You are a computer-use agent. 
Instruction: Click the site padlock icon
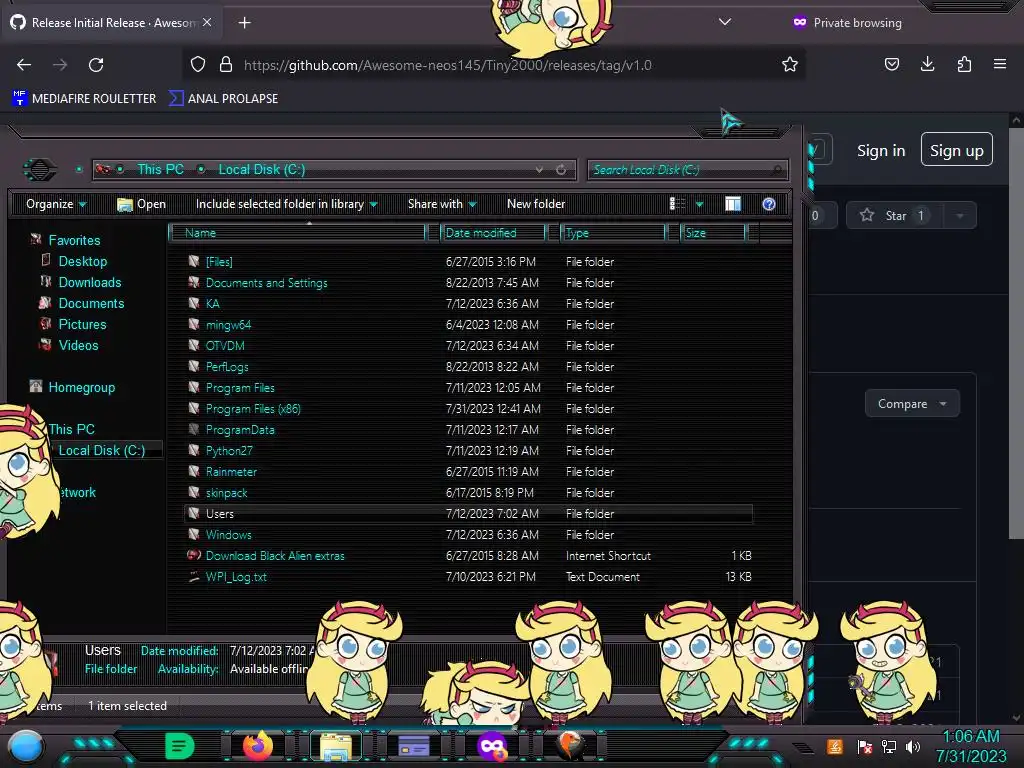226,65
